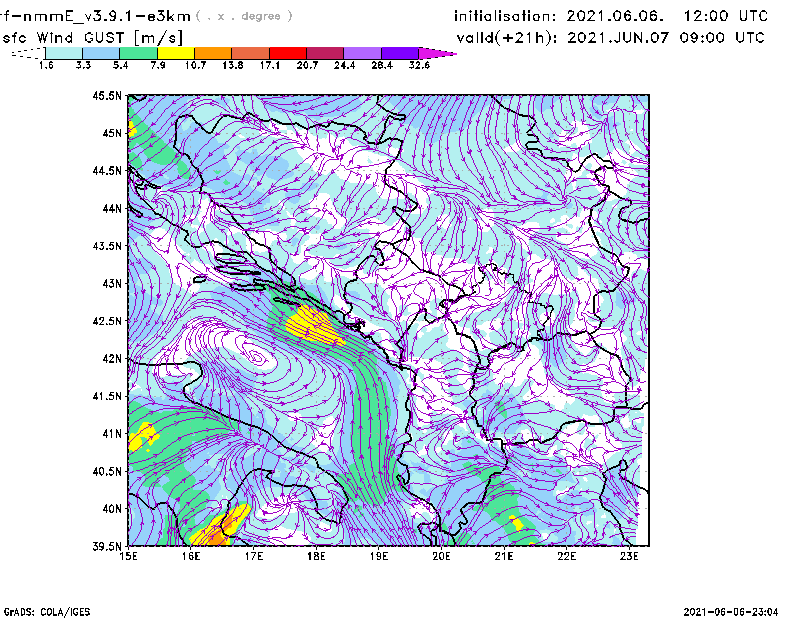Image resolution: width=800 pixels, height=618 pixels.
Task: Click the 43N latitude axis label
Action: pos(112,283)
